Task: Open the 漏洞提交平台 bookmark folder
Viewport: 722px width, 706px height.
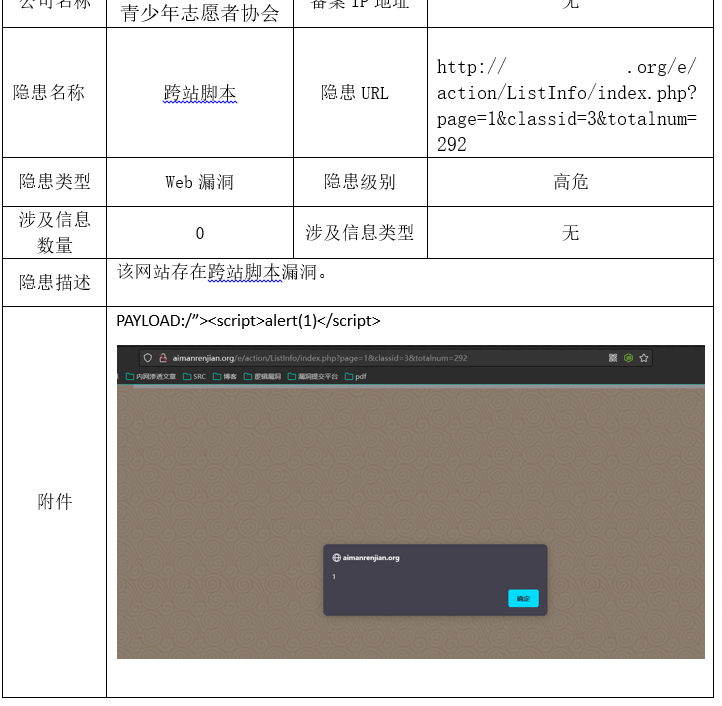Action: pyautogui.click(x=313, y=376)
